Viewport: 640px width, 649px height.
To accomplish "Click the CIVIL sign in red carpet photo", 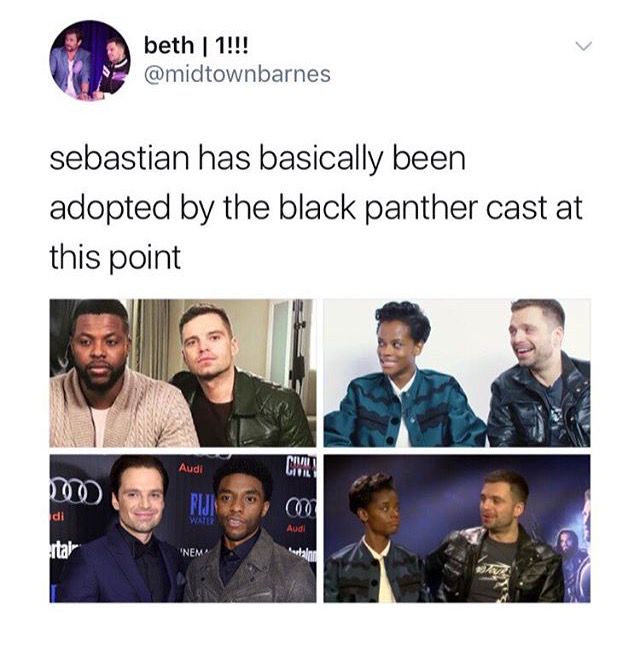I will [301, 466].
